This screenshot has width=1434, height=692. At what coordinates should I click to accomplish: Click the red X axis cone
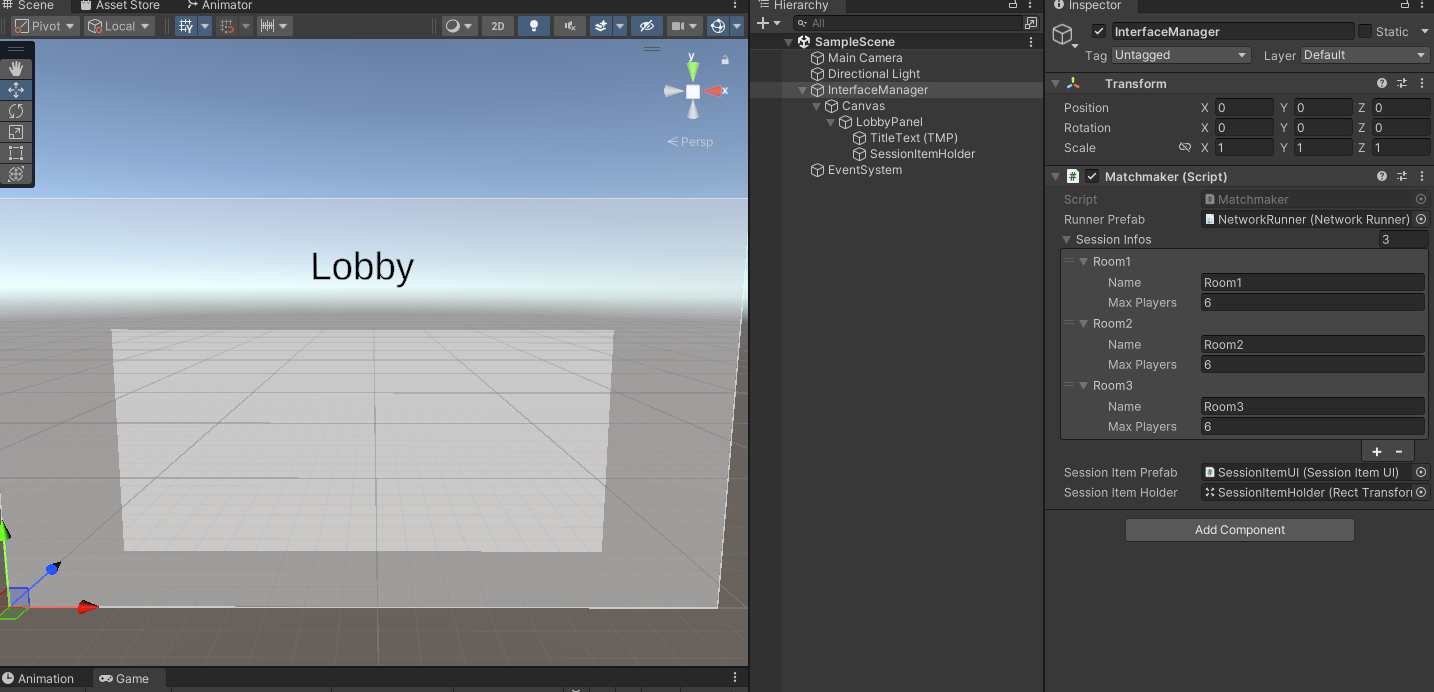pos(714,91)
